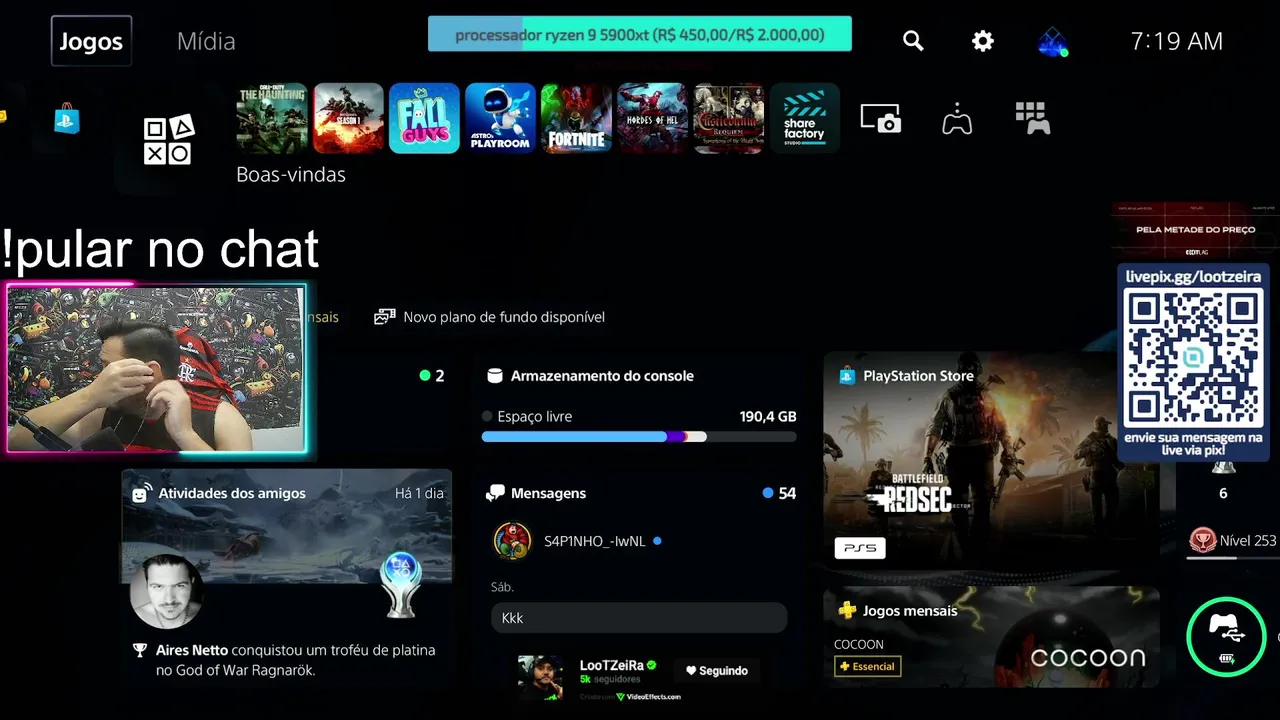Image resolution: width=1280 pixels, height=720 pixels.
Task: Open the Share Factory Studio app
Action: (804, 118)
